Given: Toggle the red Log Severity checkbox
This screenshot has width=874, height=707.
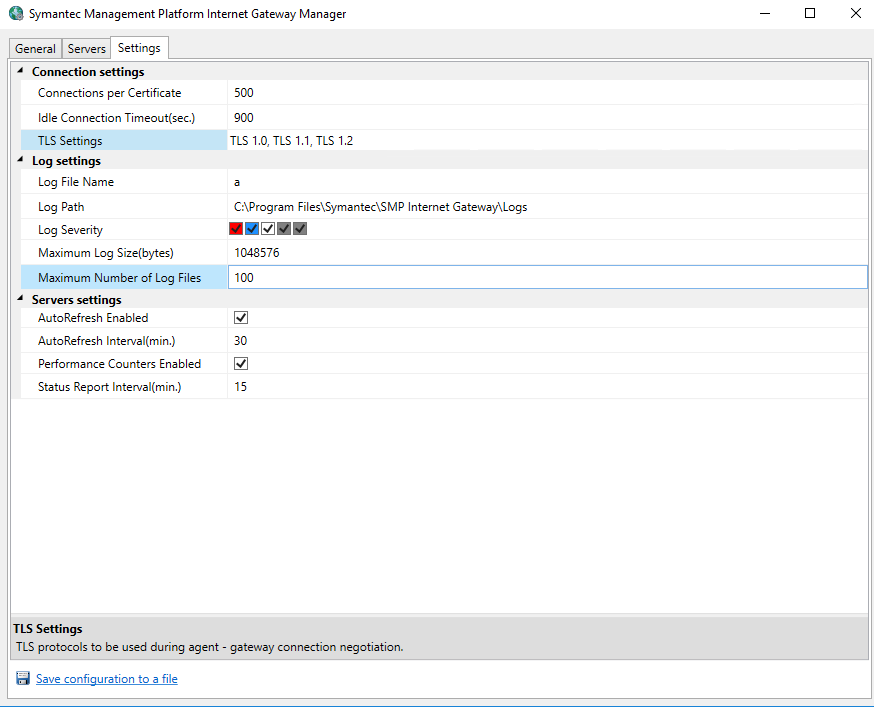Looking at the screenshot, I should pos(236,229).
